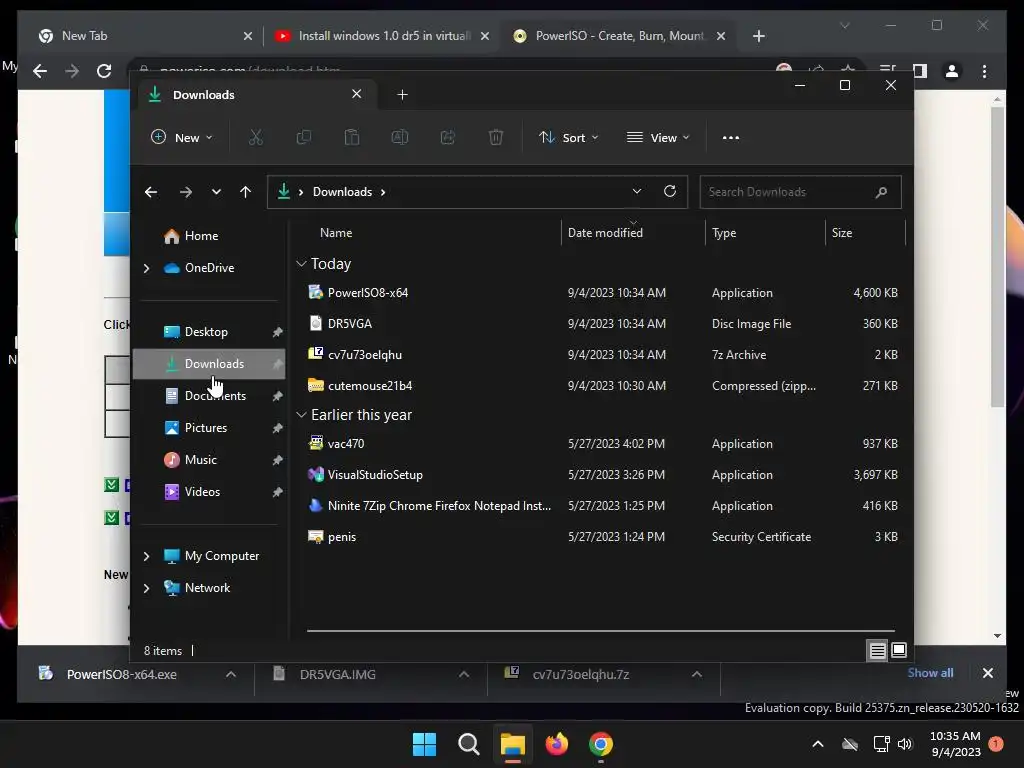The width and height of the screenshot is (1024, 768).
Task: Go forward in File Explorer
Action: 185,192
